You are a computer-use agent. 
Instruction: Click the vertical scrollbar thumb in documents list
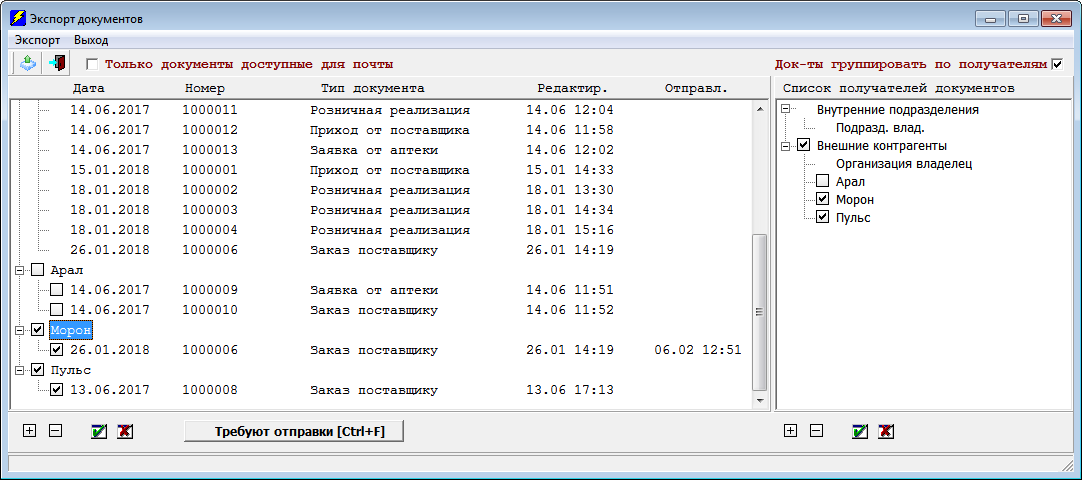(760, 312)
